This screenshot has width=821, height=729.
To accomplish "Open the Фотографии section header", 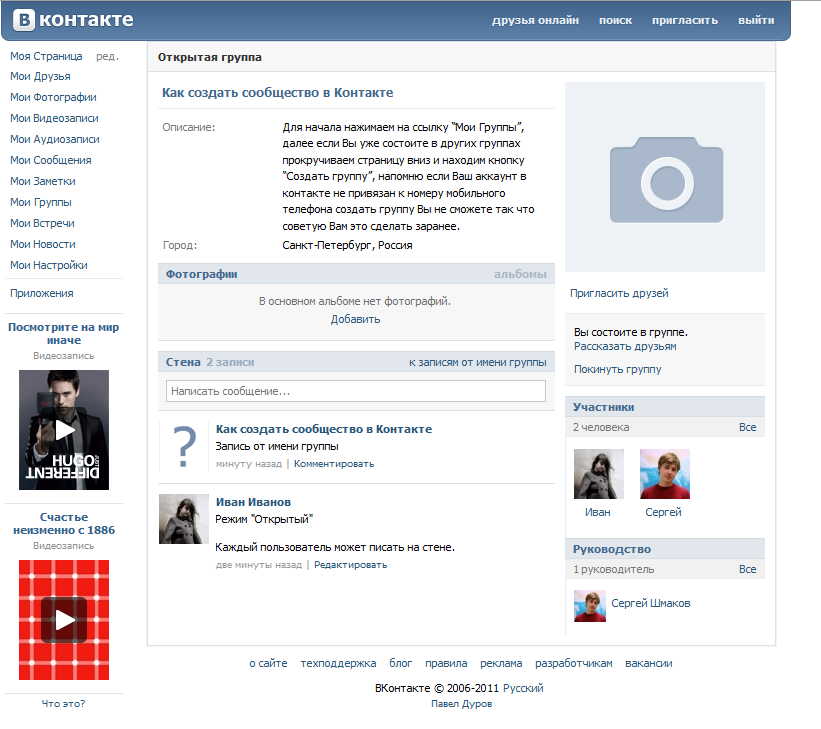I will tap(201, 274).
